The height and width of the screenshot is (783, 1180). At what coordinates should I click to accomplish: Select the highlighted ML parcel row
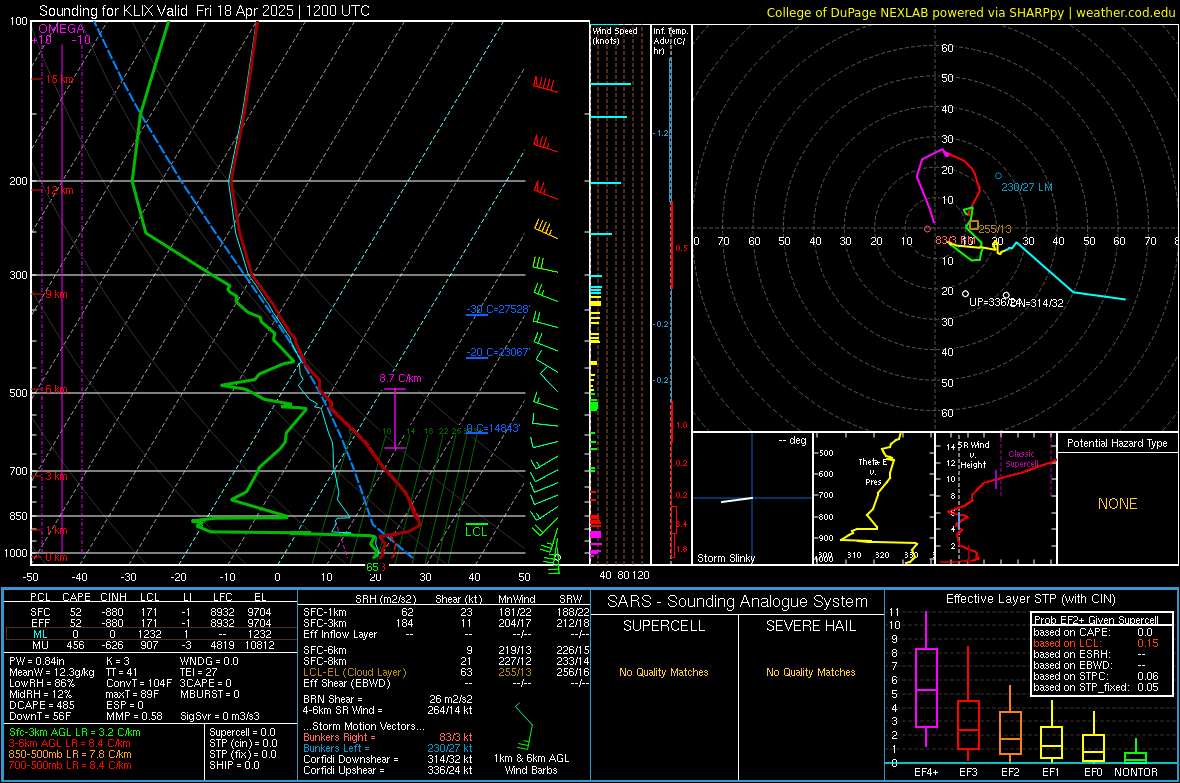pos(151,634)
